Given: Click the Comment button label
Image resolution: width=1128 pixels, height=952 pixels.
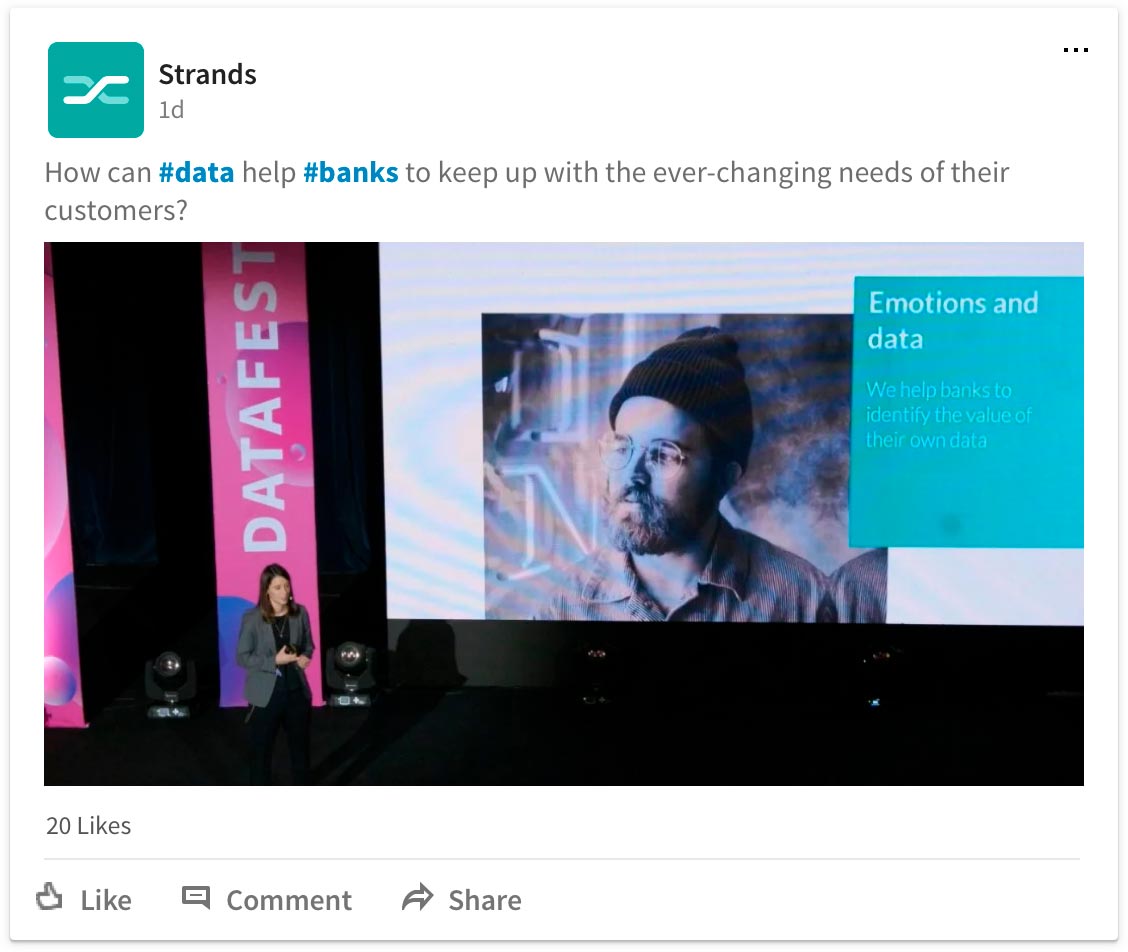Looking at the screenshot, I should (289, 900).
